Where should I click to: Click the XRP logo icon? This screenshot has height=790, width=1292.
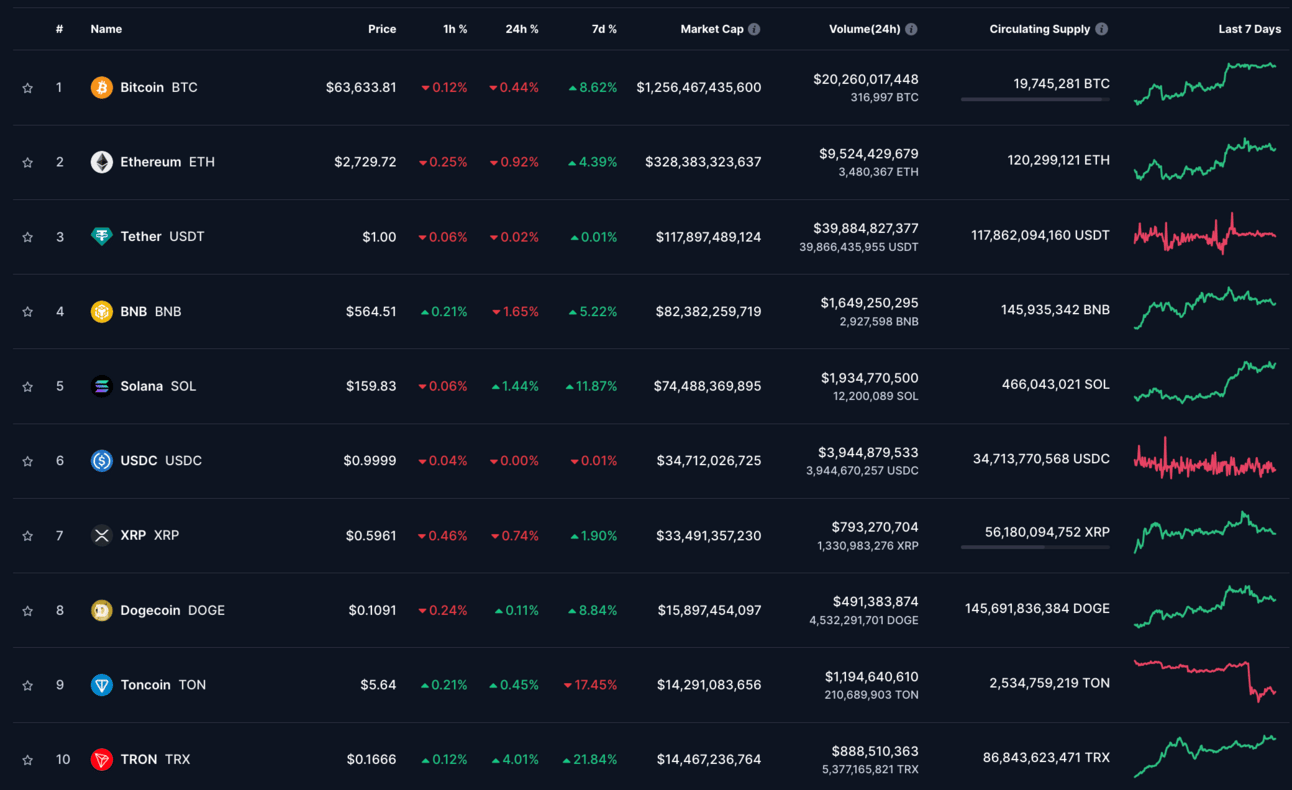tap(102, 536)
